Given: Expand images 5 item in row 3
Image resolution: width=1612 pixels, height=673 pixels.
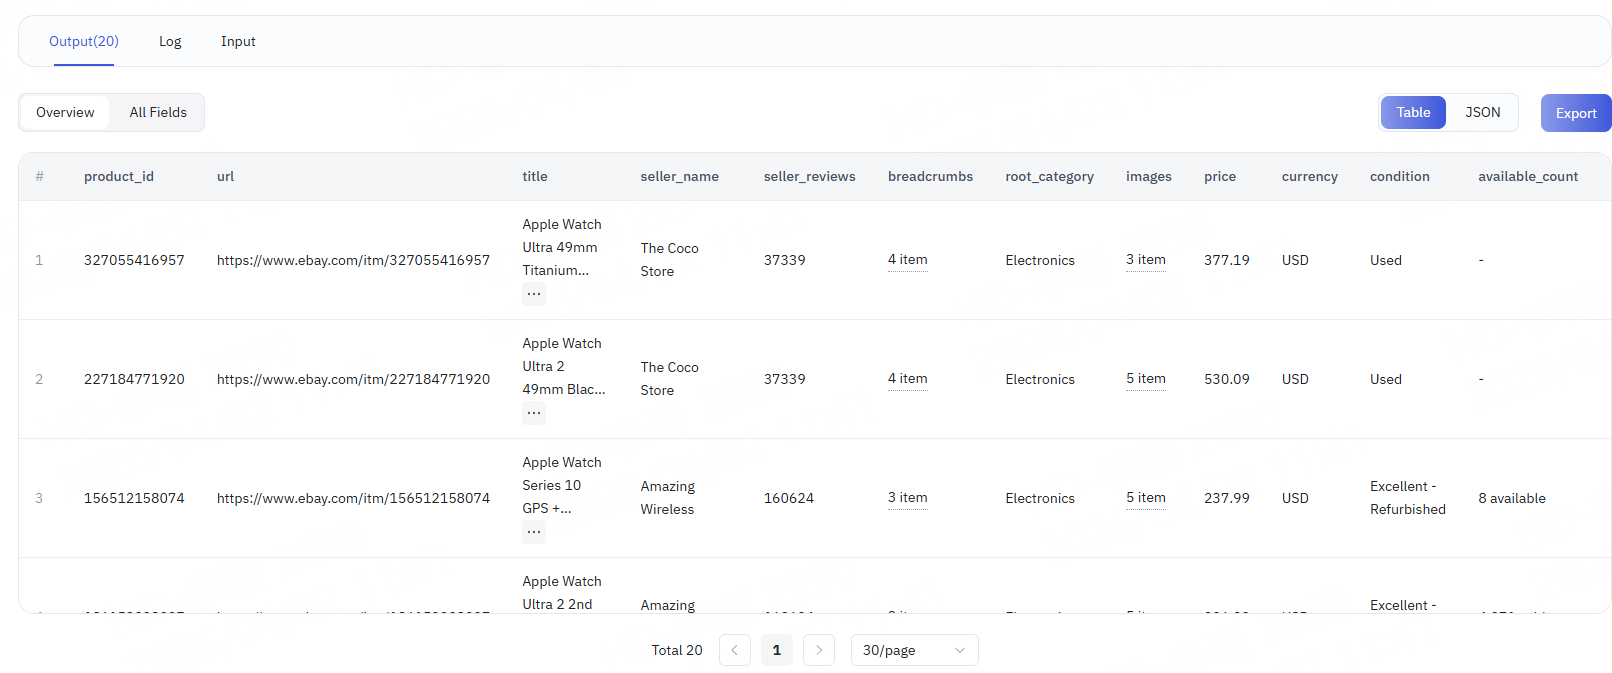Looking at the screenshot, I should 1145,498.
